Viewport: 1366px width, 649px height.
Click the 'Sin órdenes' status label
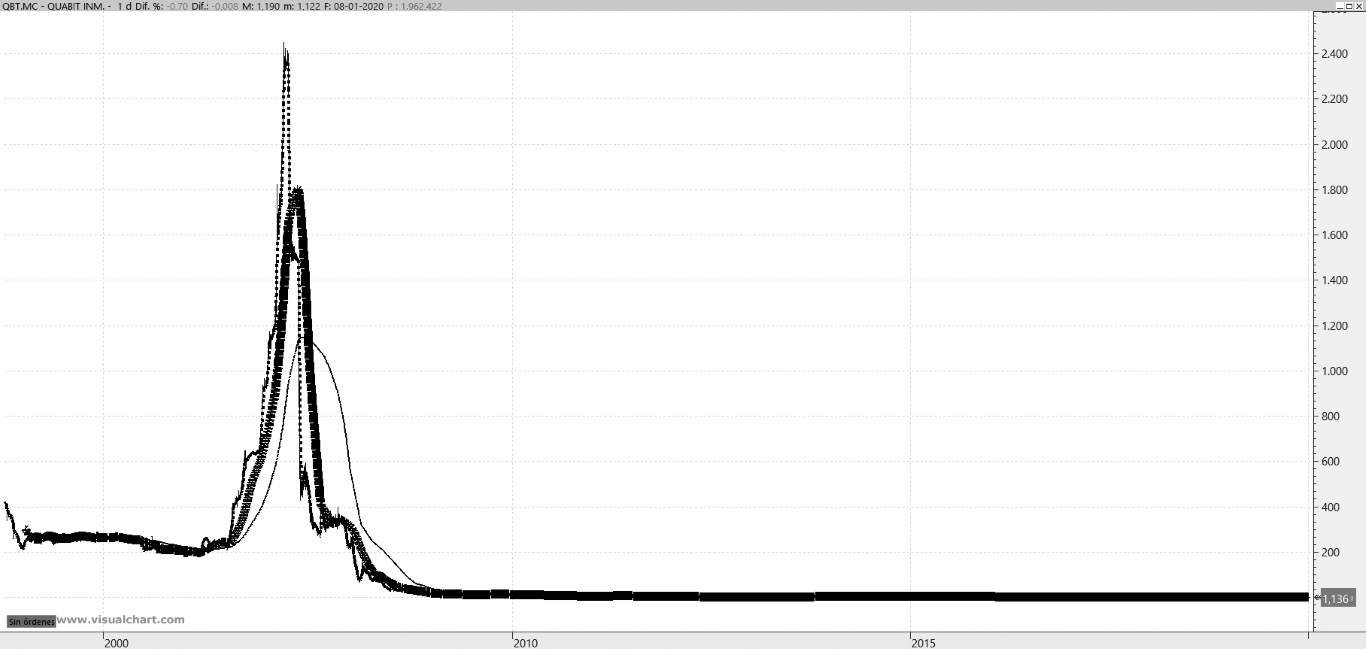pos(29,621)
